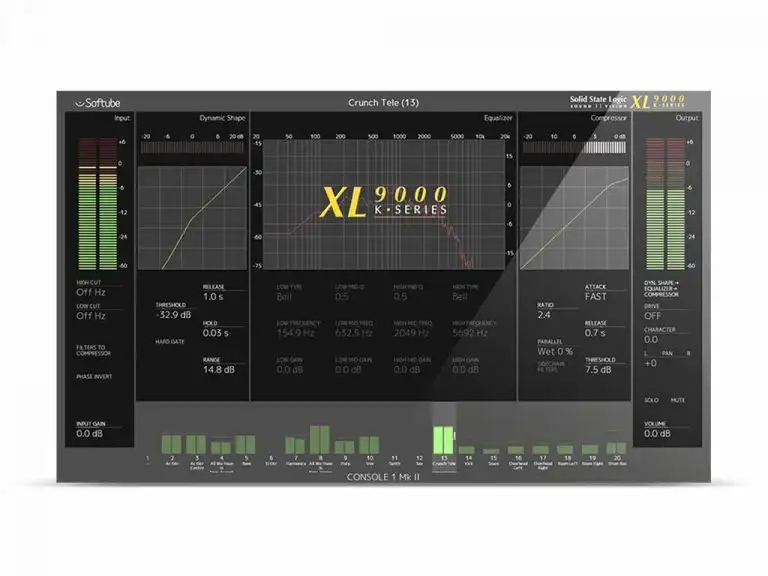Select channel 6 in the channel strip
768x576 pixels.
(x=271, y=460)
